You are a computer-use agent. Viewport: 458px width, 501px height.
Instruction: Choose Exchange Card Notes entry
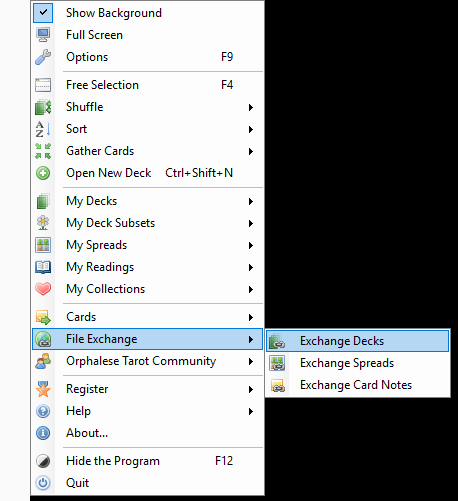coord(358,385)
